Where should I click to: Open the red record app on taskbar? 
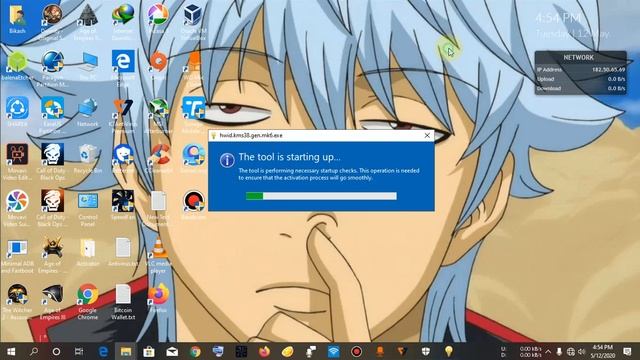click(356, 351)
